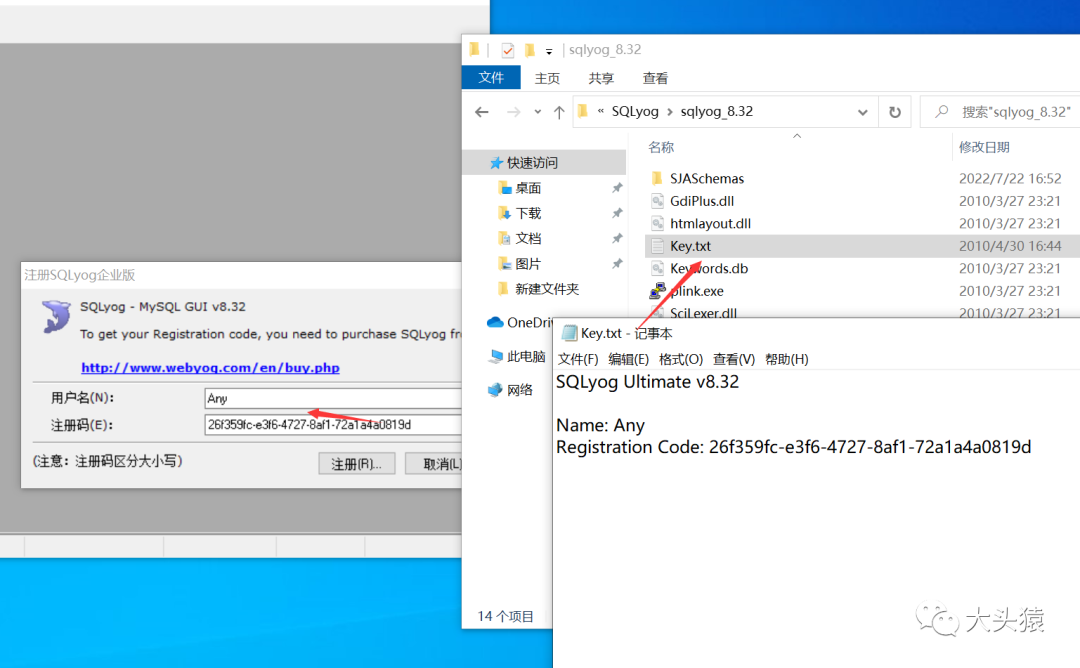Open Notepad 查看(V) menu
This screenshot has width=1080, height=668.
[734, 359]
